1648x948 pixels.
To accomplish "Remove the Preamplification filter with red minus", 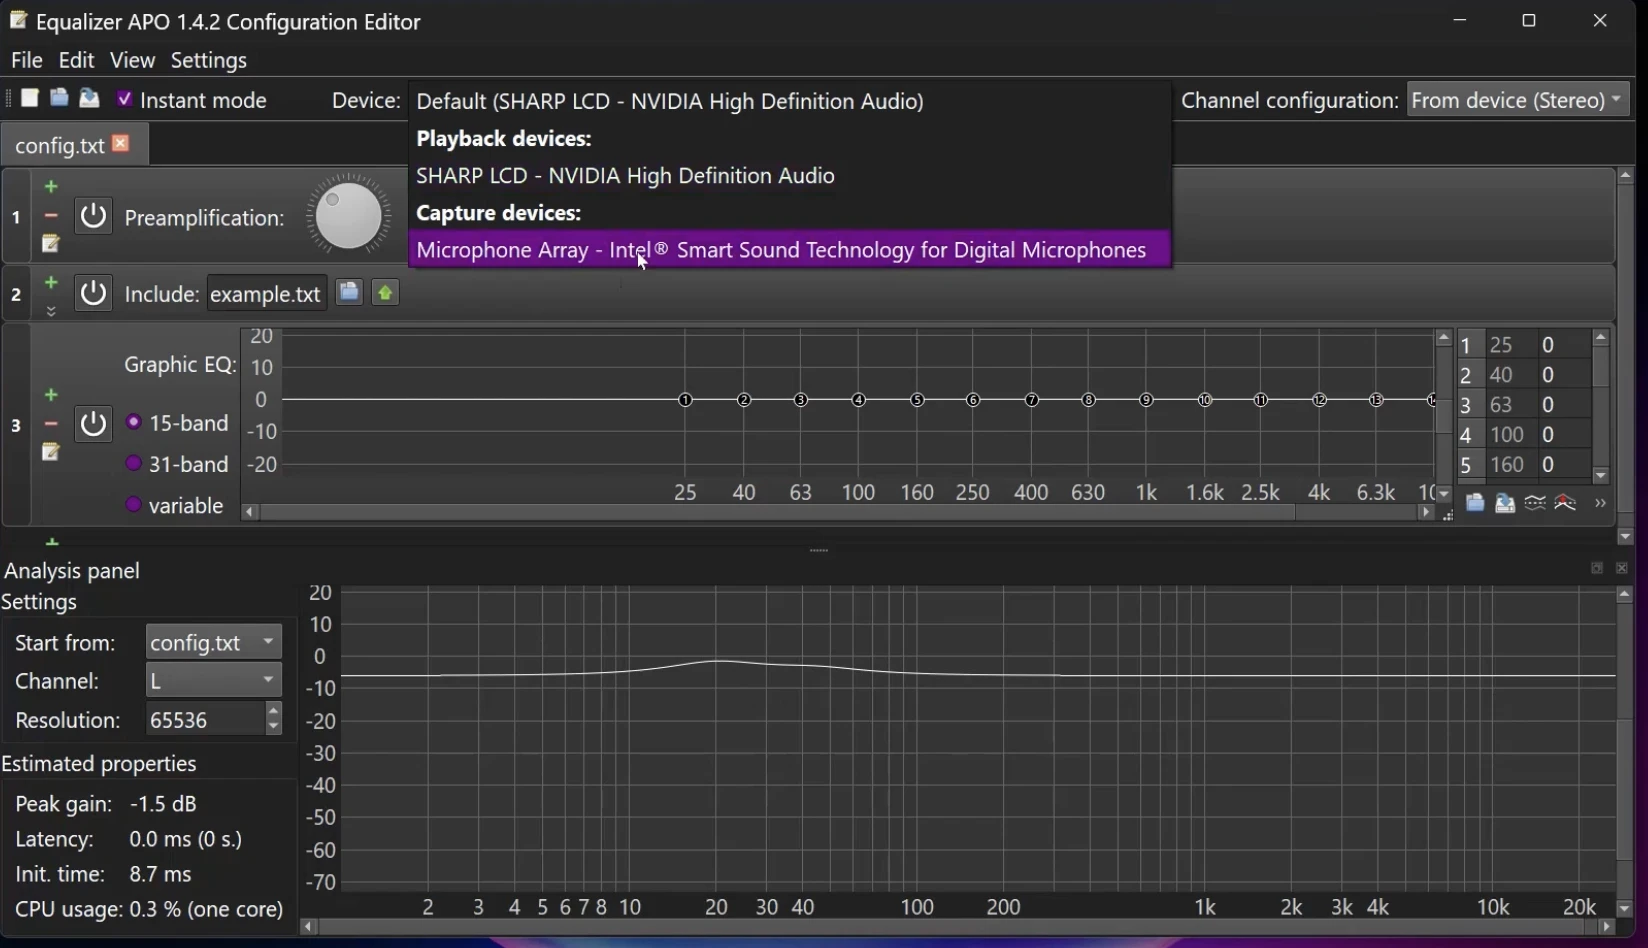I will 51,215.
